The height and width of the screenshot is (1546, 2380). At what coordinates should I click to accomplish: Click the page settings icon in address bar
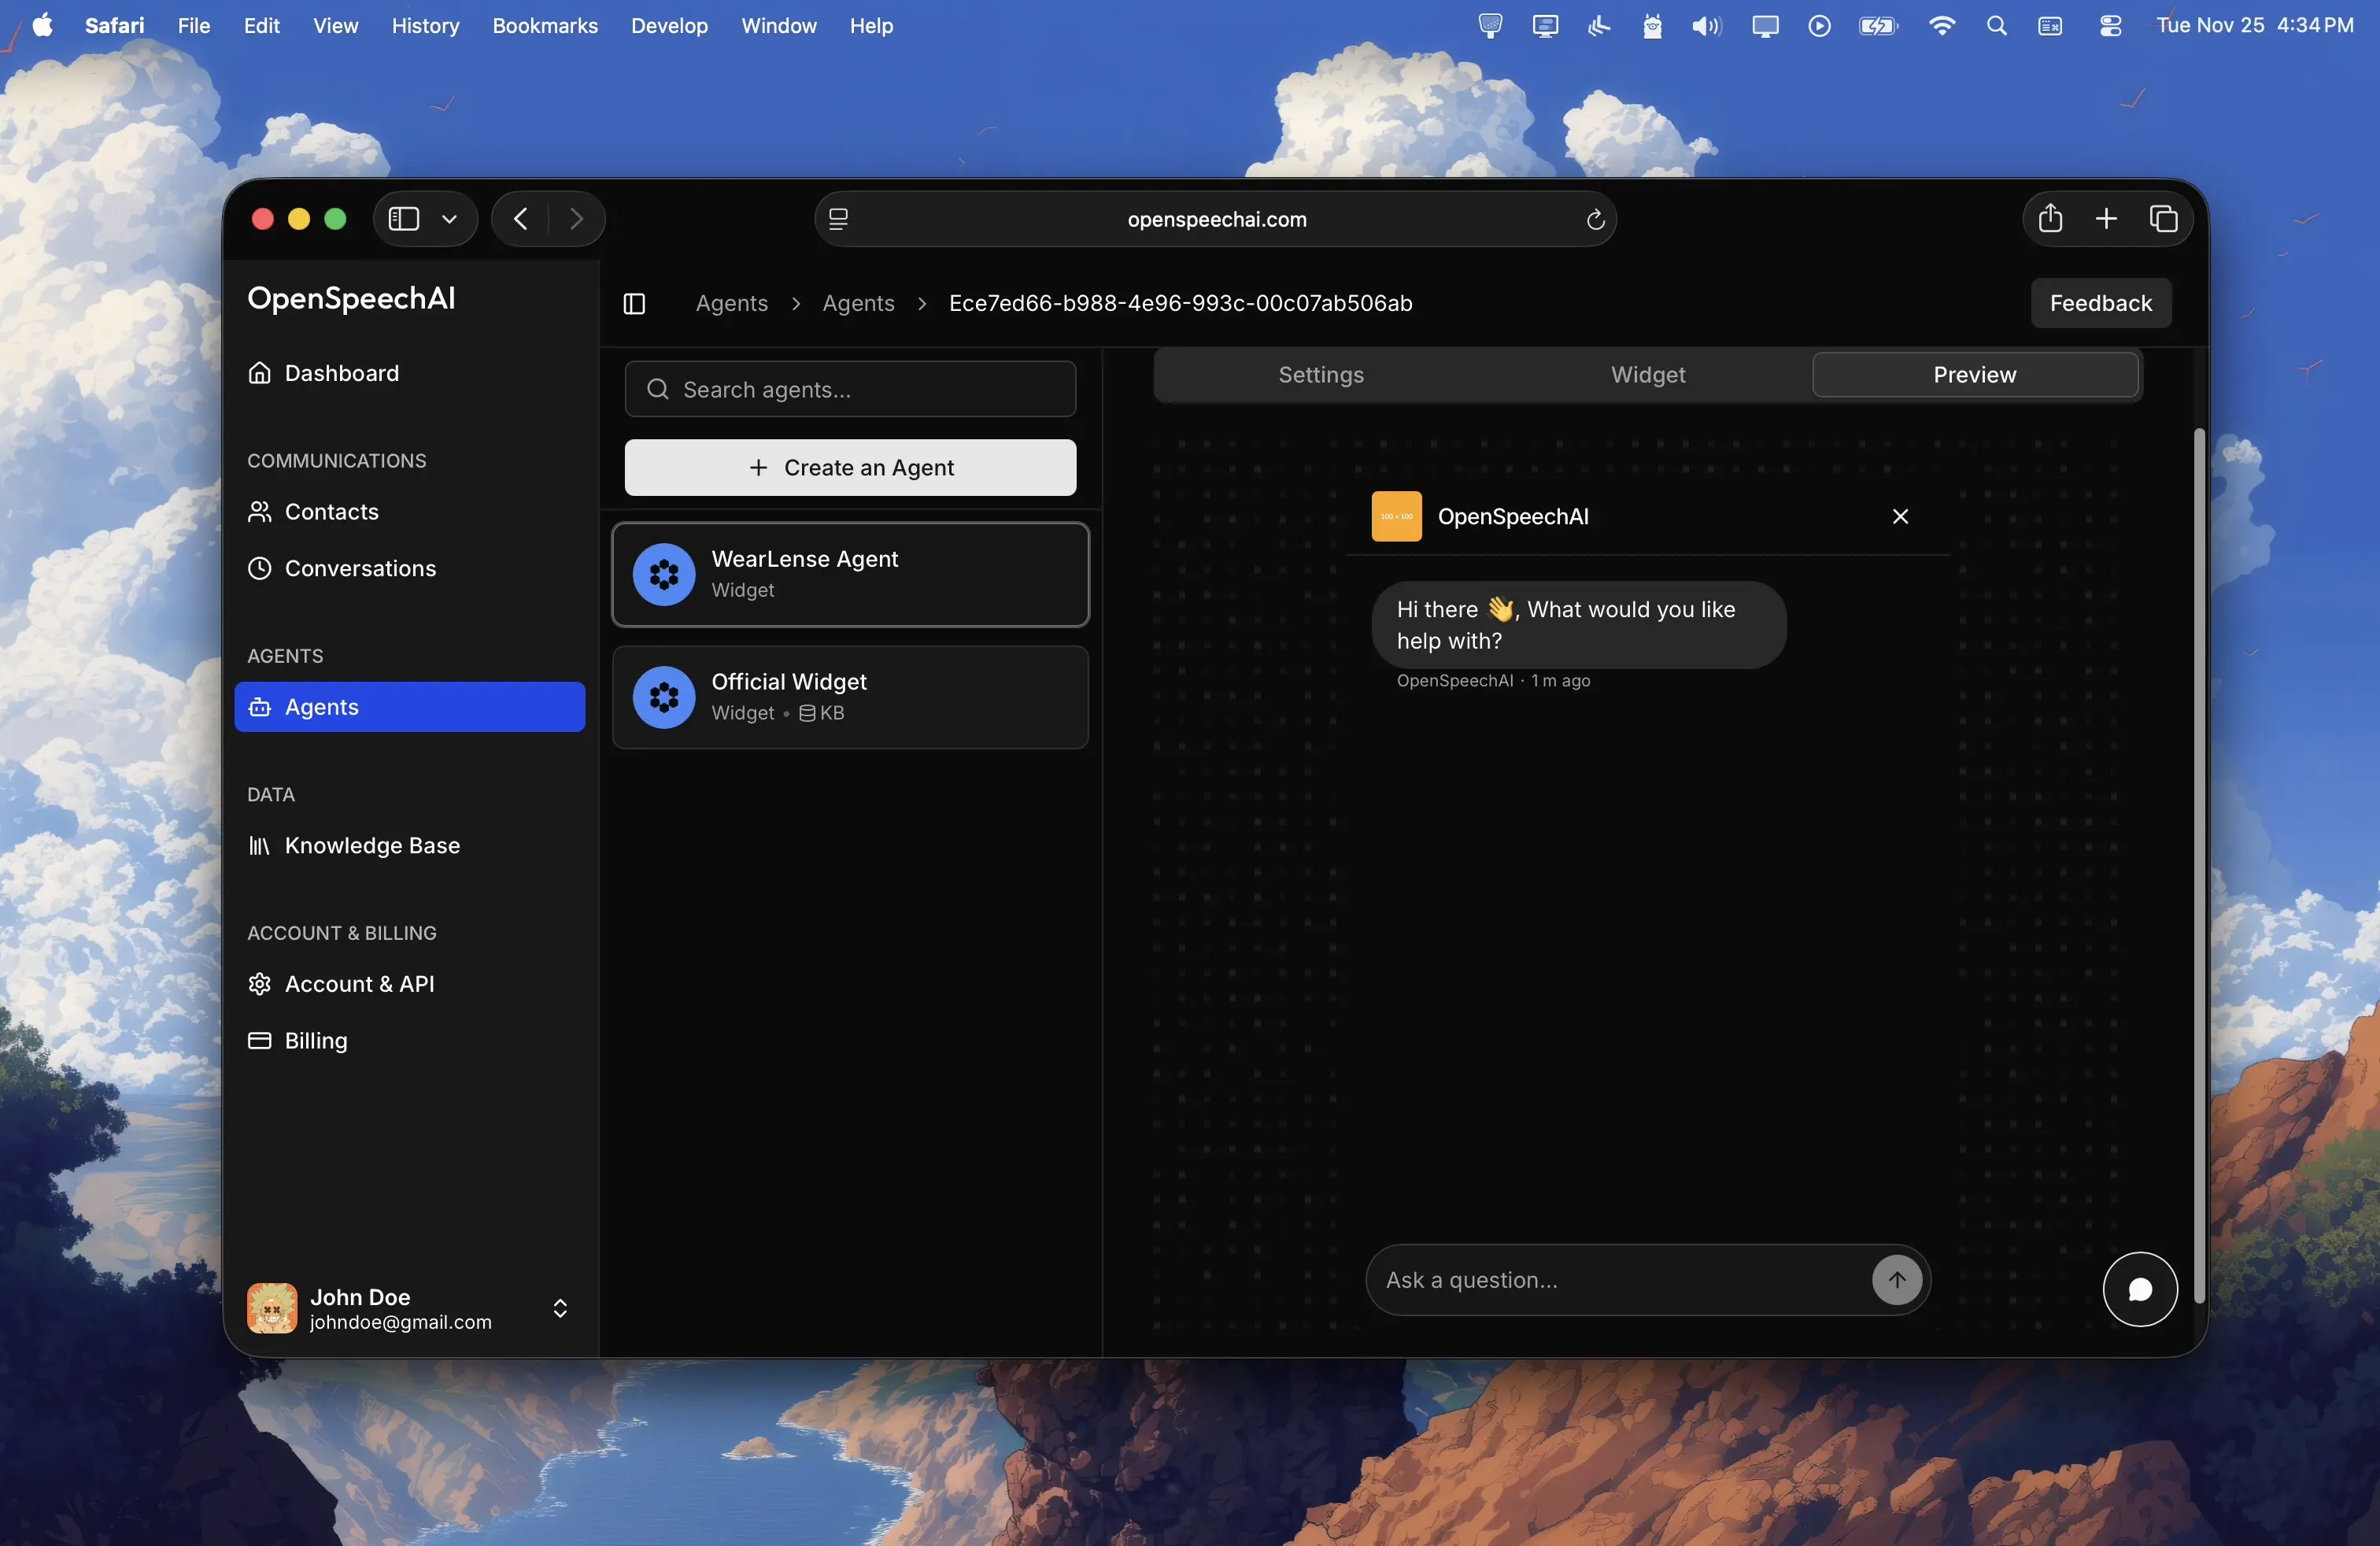coord(838,219)
